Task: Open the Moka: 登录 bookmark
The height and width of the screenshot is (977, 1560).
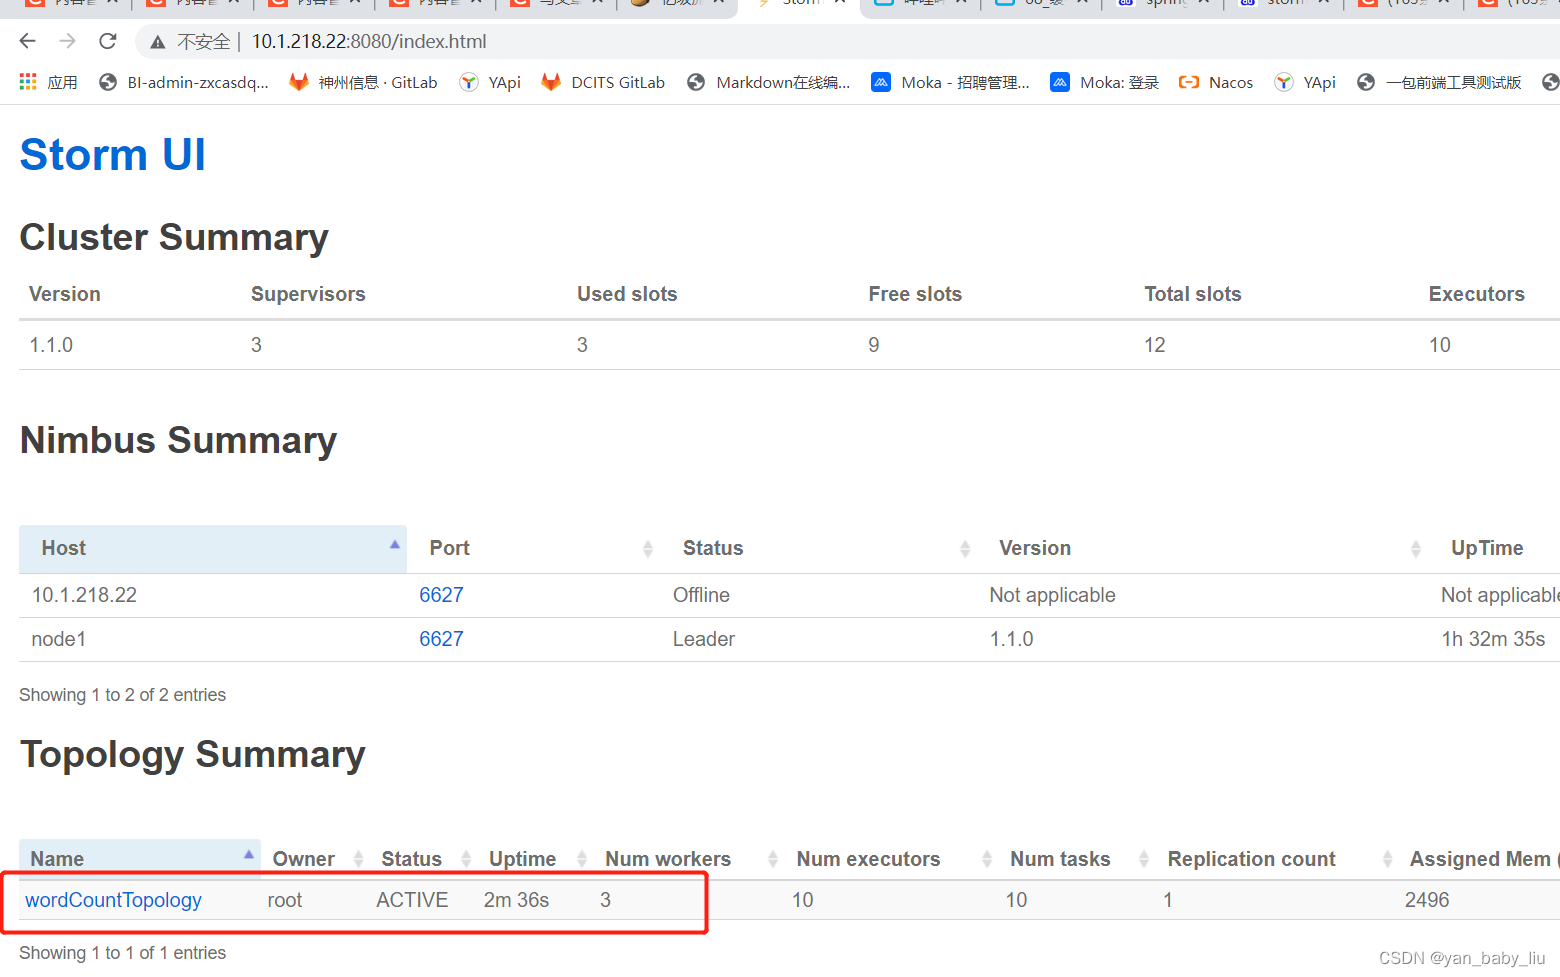Action: [1105, 82]
